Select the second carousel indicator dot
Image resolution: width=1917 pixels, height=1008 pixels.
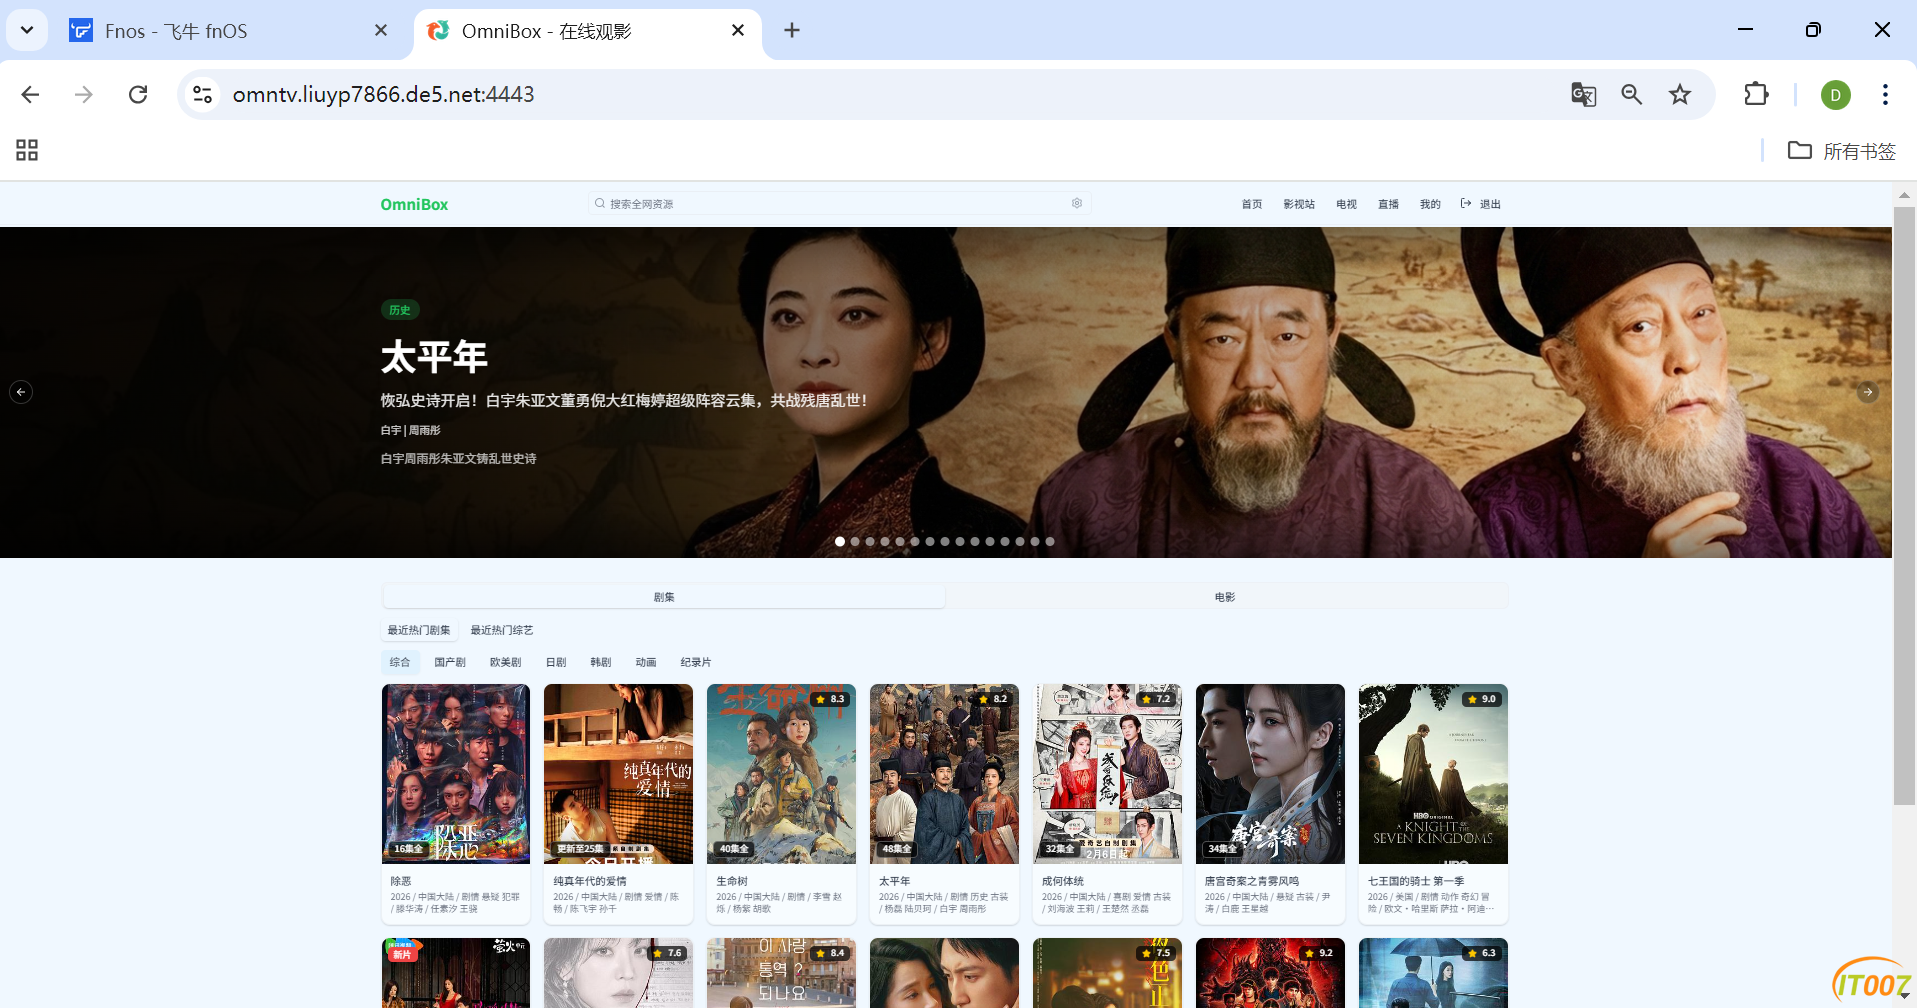[x=854, y=541]
